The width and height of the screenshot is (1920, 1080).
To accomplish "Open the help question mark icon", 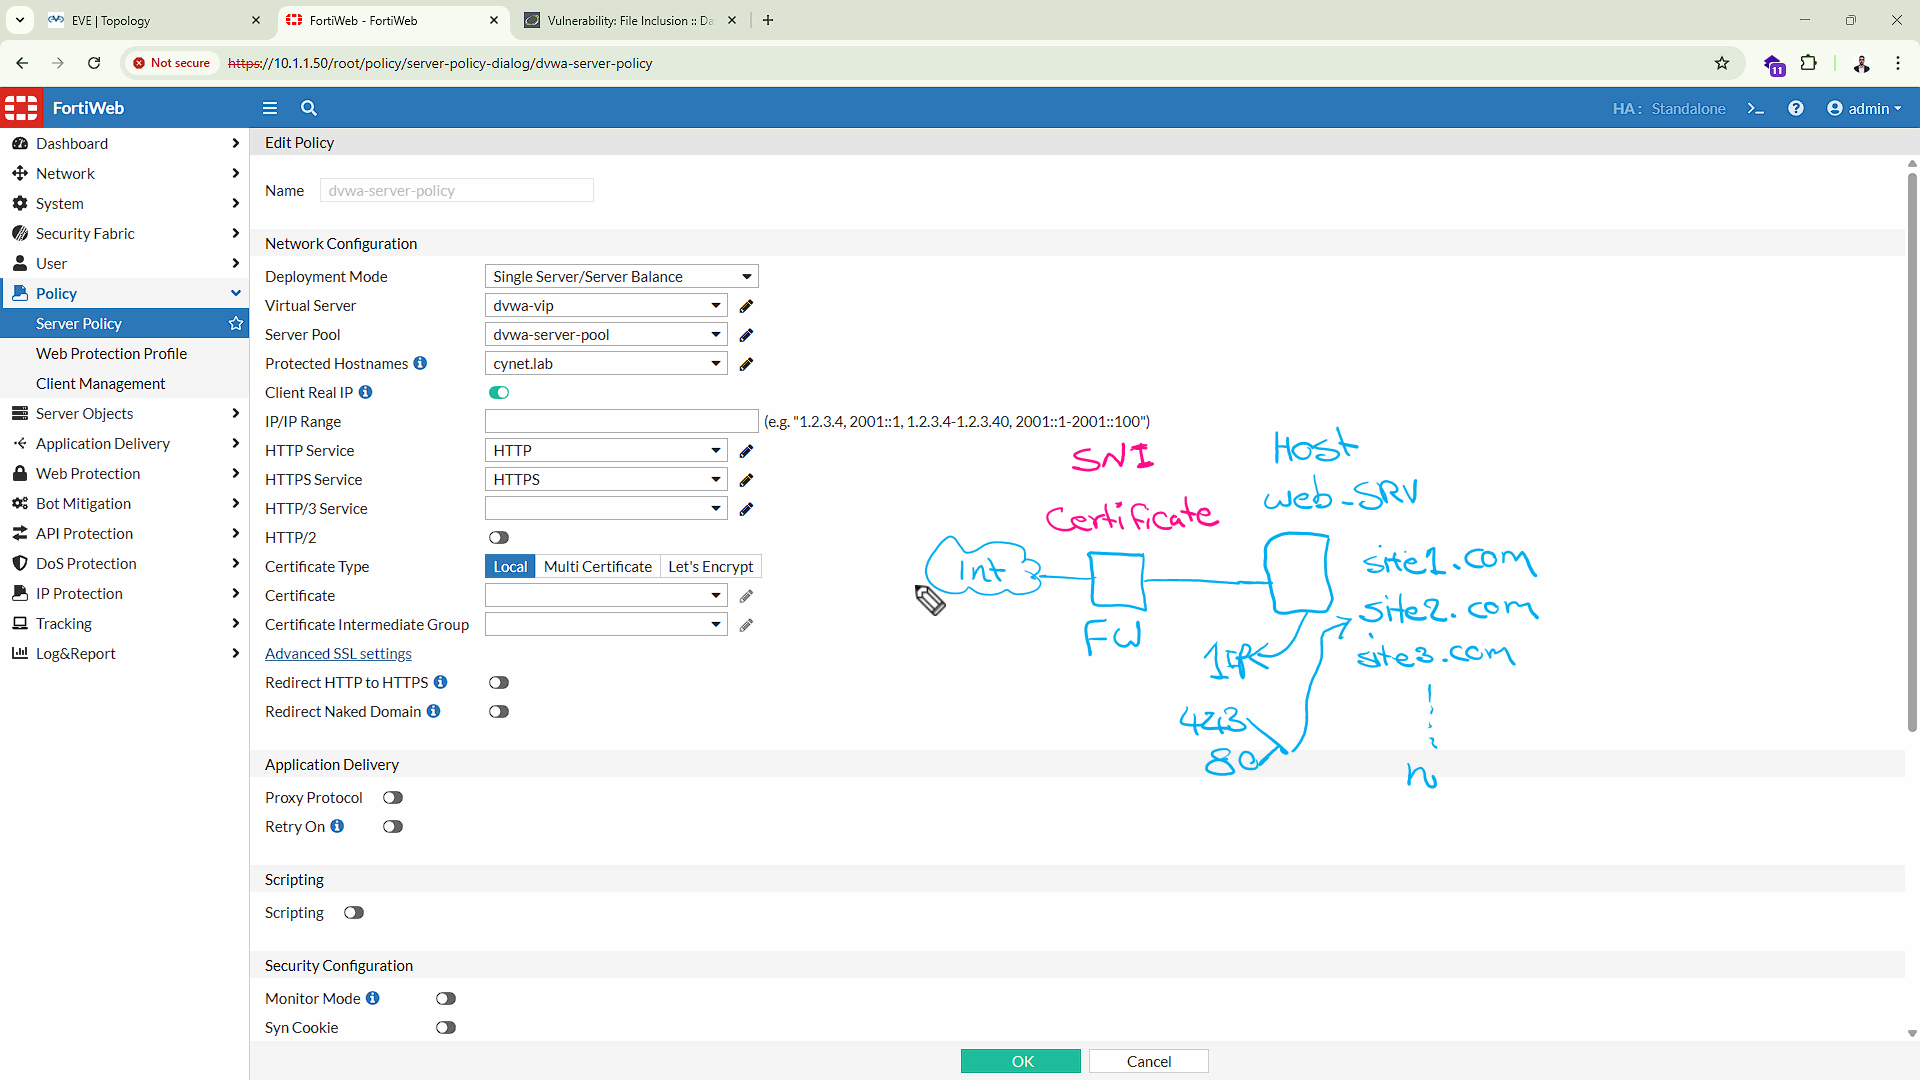I will (x=1796, y=108).
